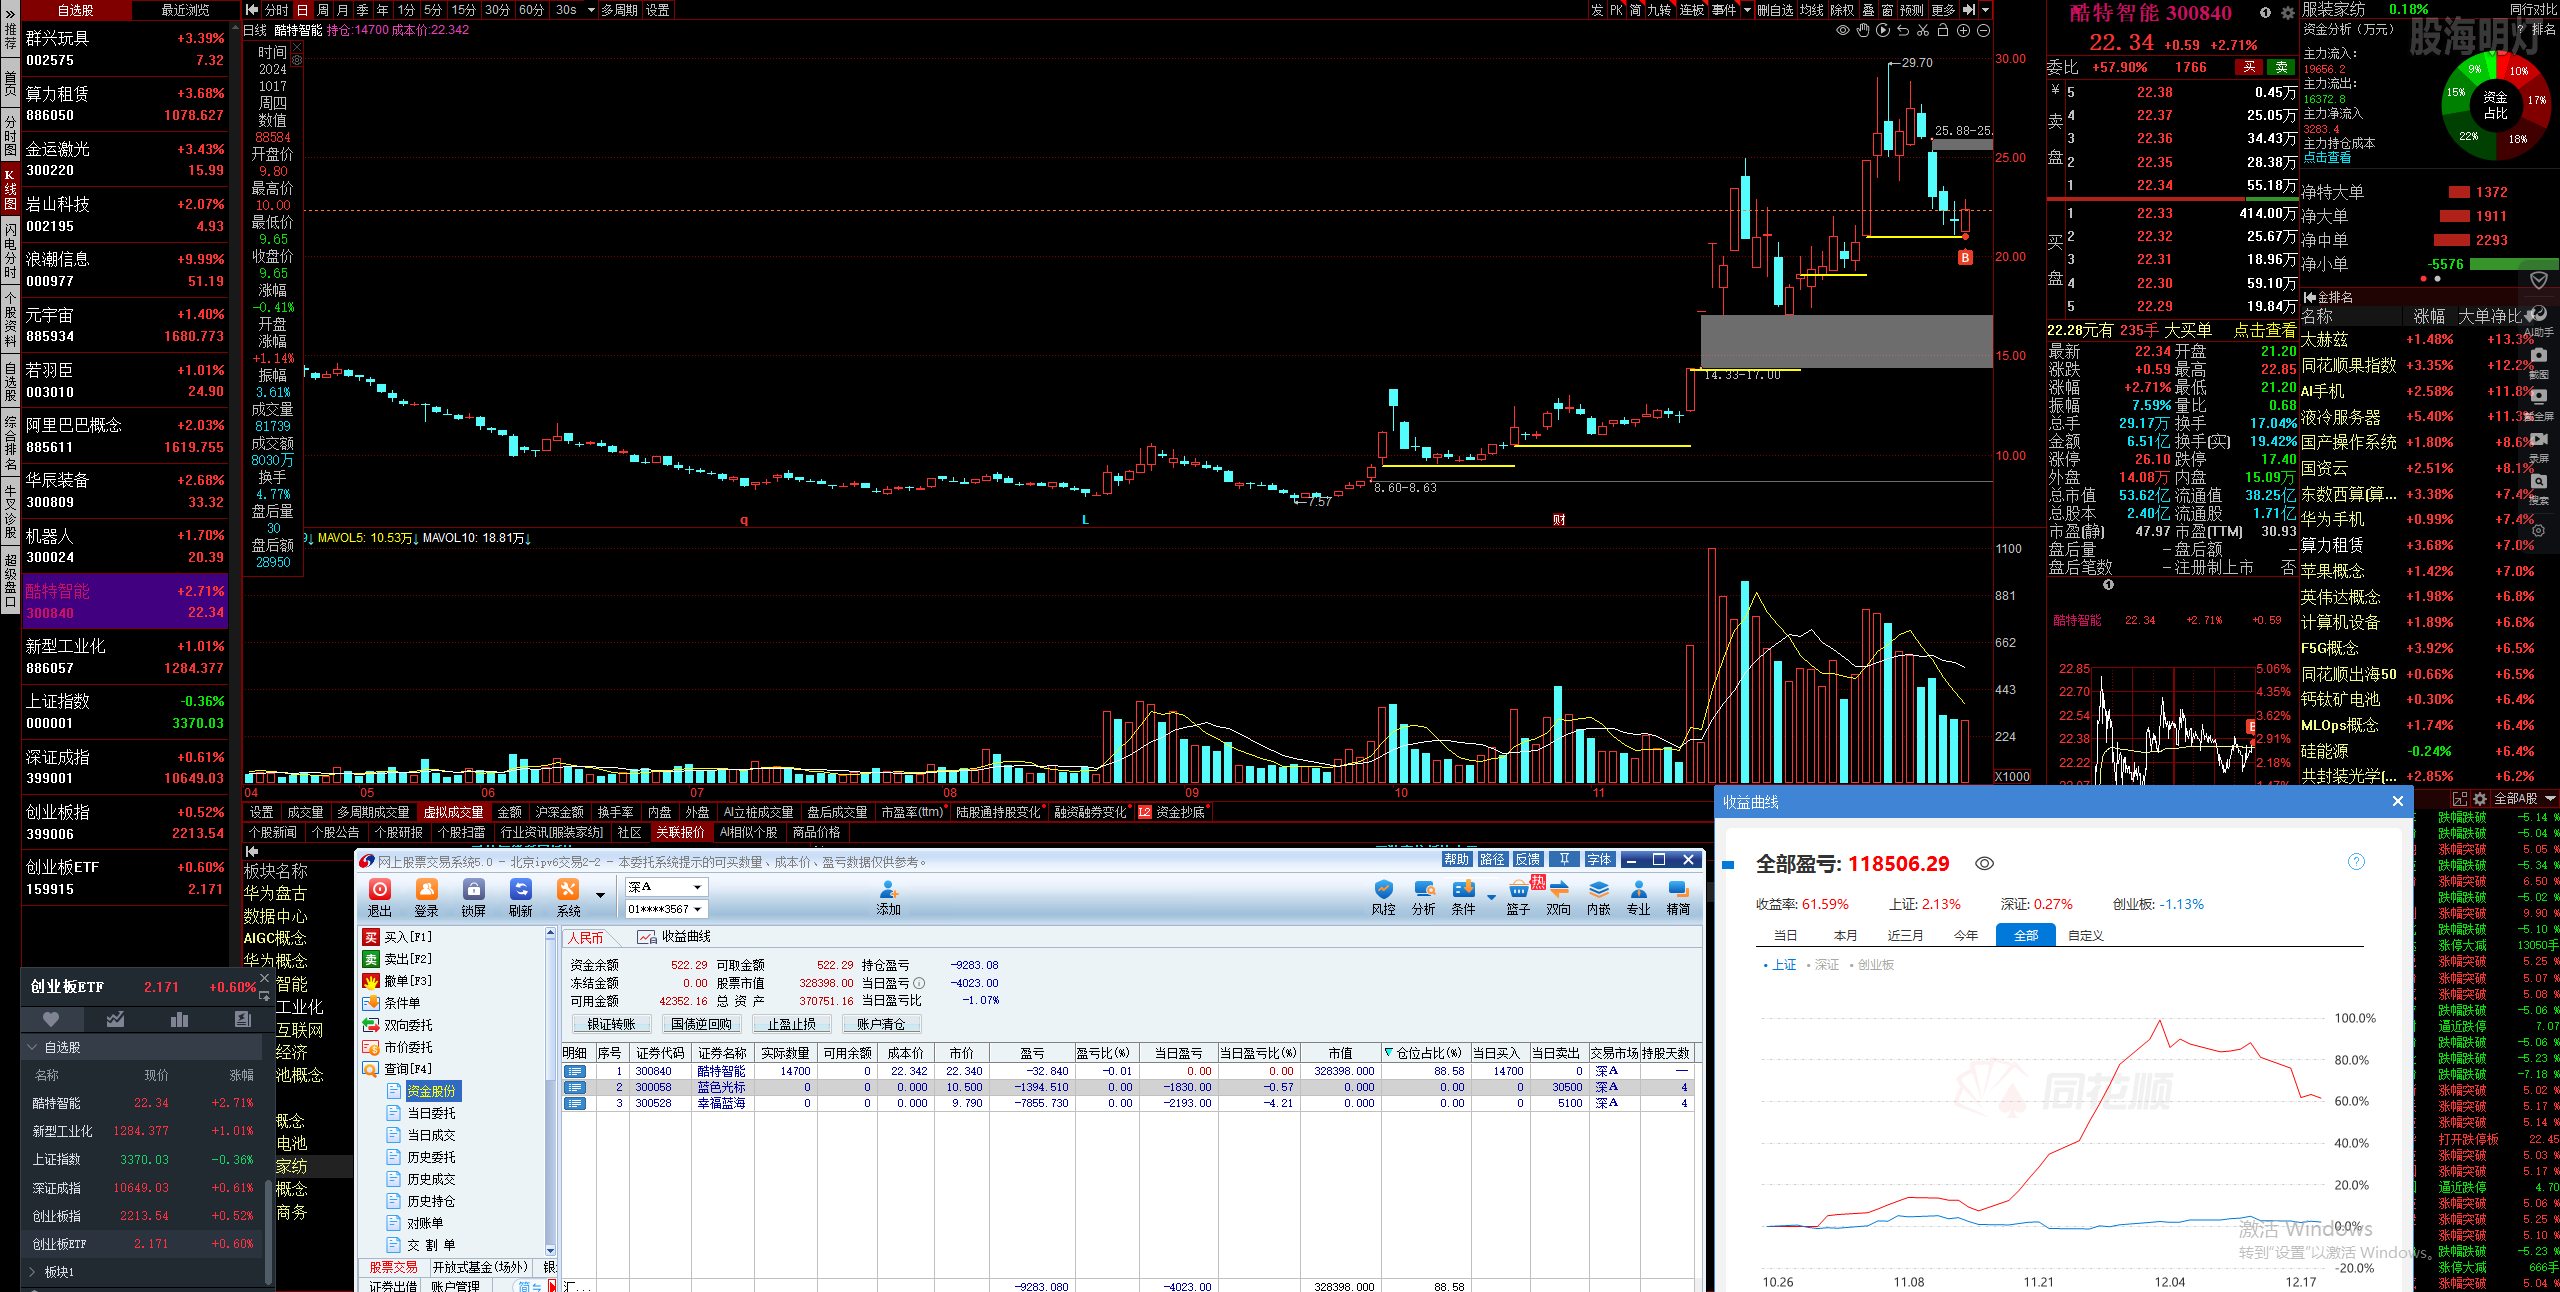Click the 撤单[F3] cancel order entry

(398, 981)
